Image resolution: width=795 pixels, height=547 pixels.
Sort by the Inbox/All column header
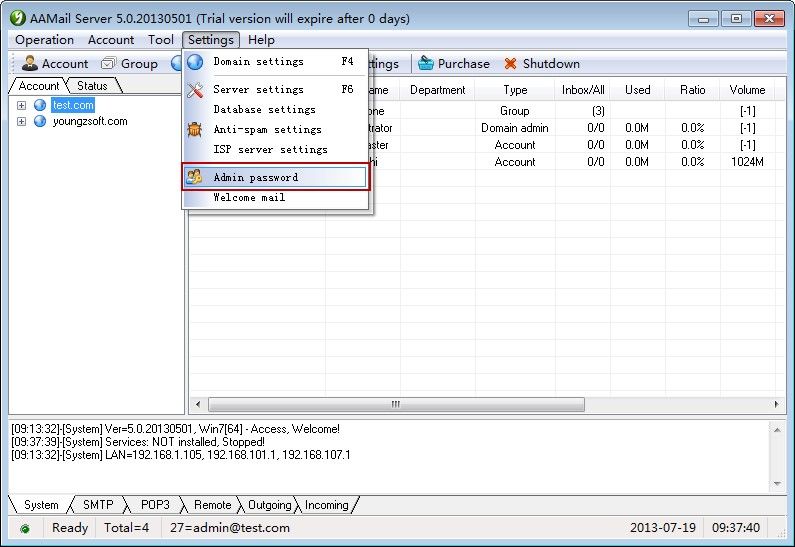583,90
